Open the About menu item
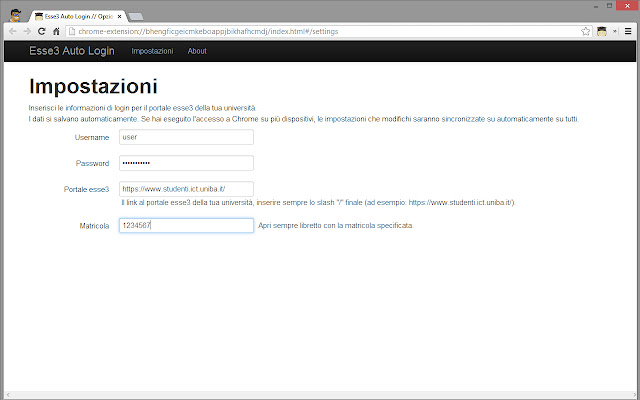This screenshot has height=400, width=640. pyautogui.click(x=197, y=51)
